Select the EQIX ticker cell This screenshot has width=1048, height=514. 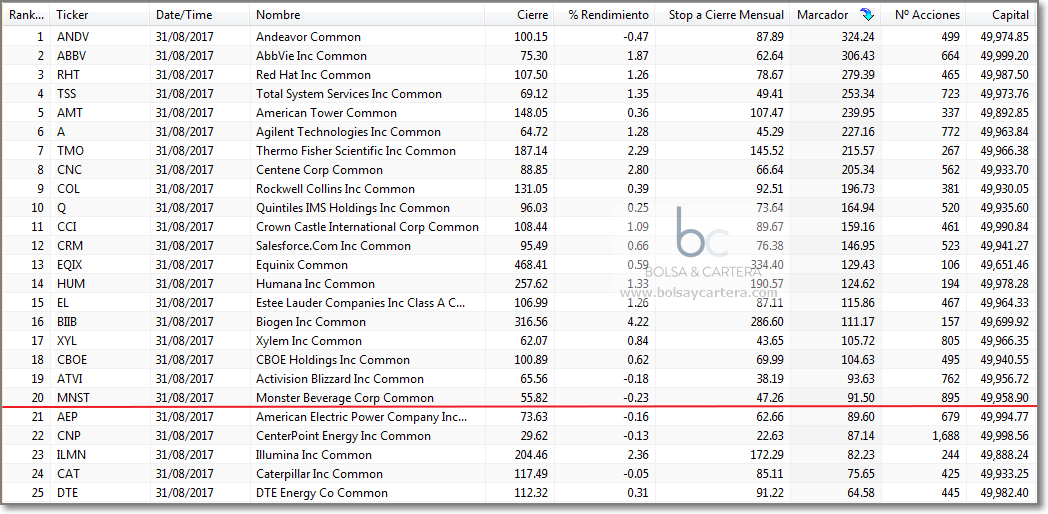pyautogui.click(x=69, y=265)
